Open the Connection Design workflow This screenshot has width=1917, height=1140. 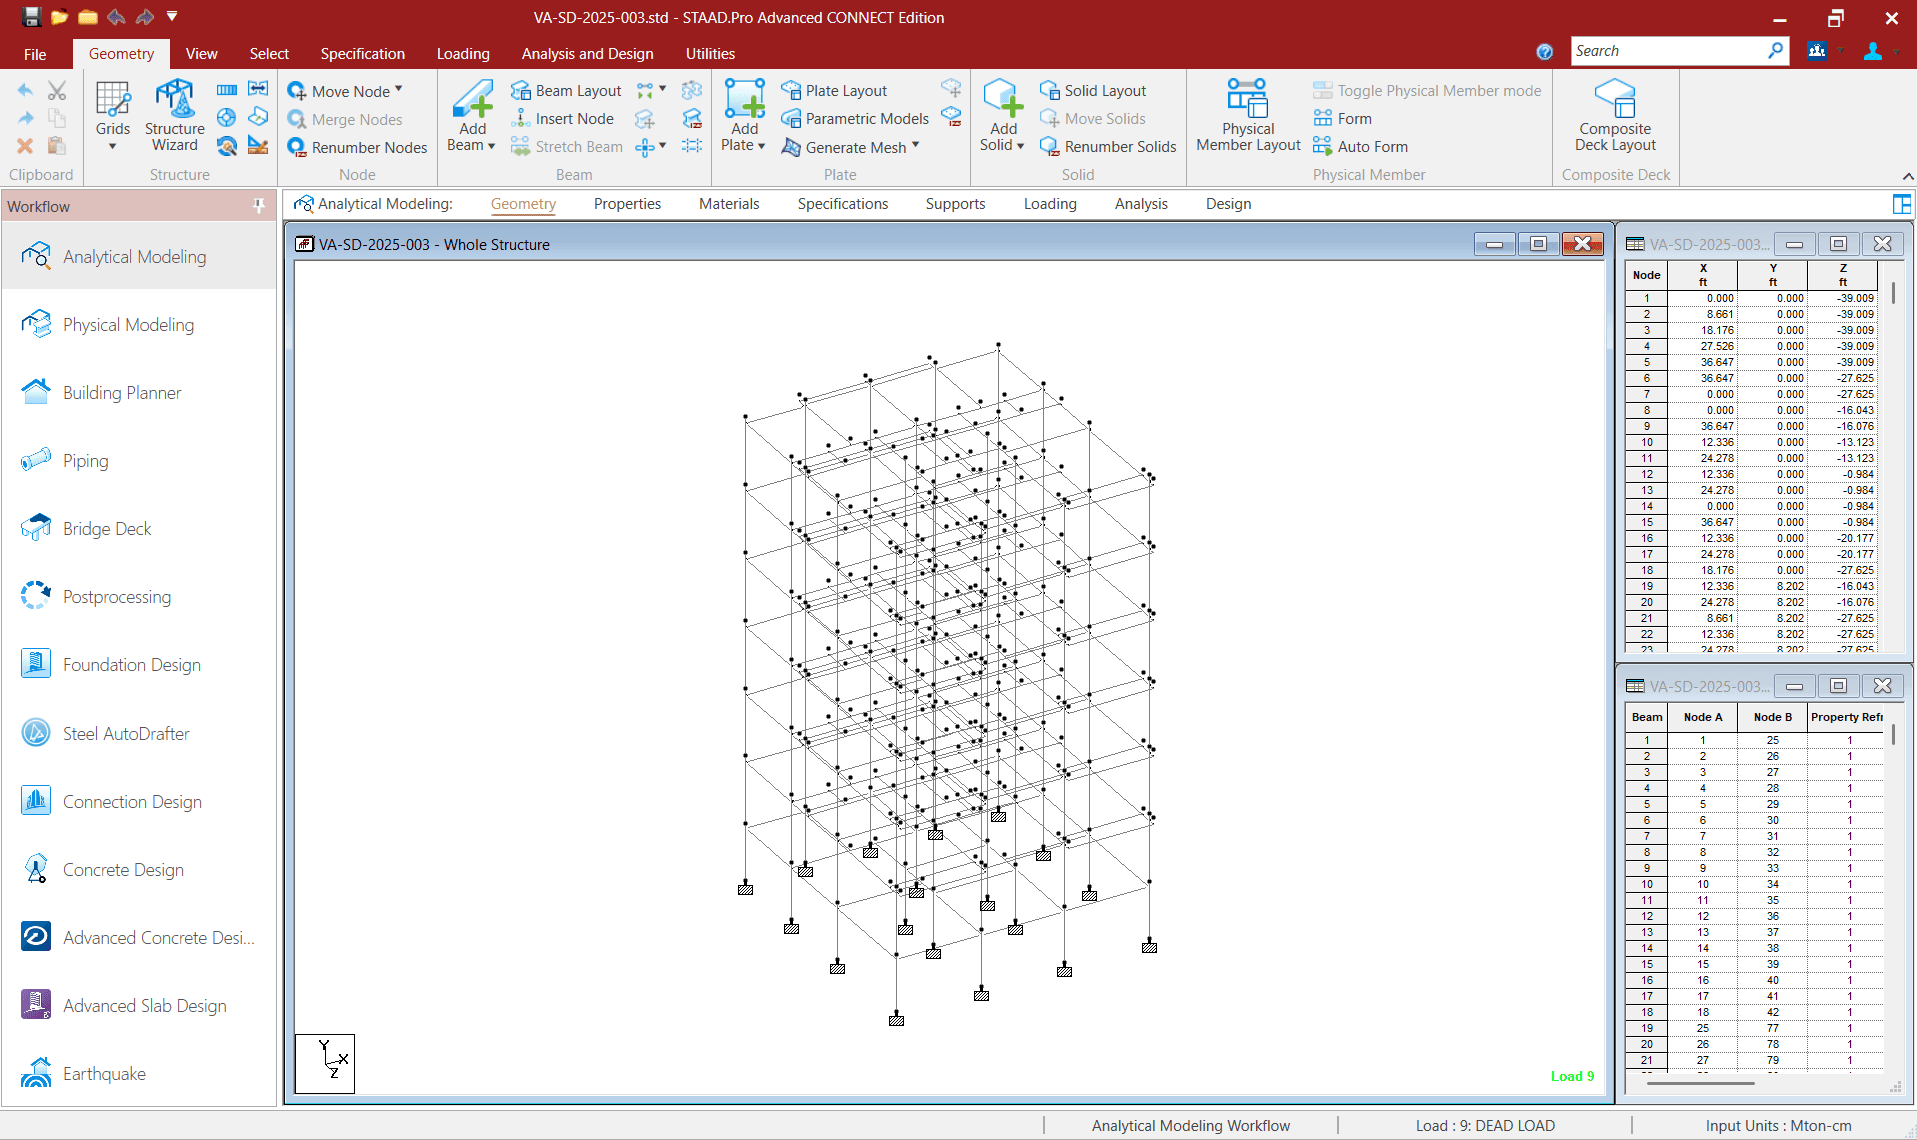coord(139,802)
